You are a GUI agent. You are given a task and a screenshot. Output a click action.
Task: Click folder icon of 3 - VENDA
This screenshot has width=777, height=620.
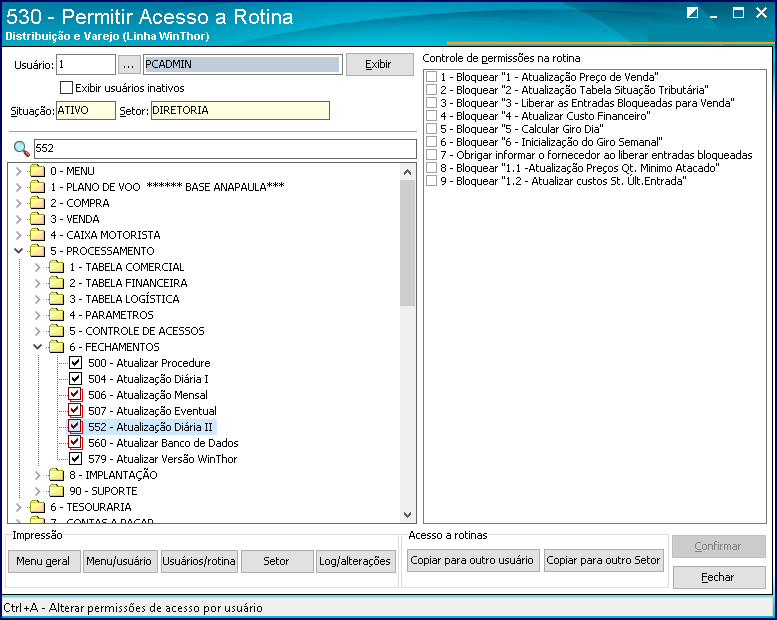tap(37, 219)
